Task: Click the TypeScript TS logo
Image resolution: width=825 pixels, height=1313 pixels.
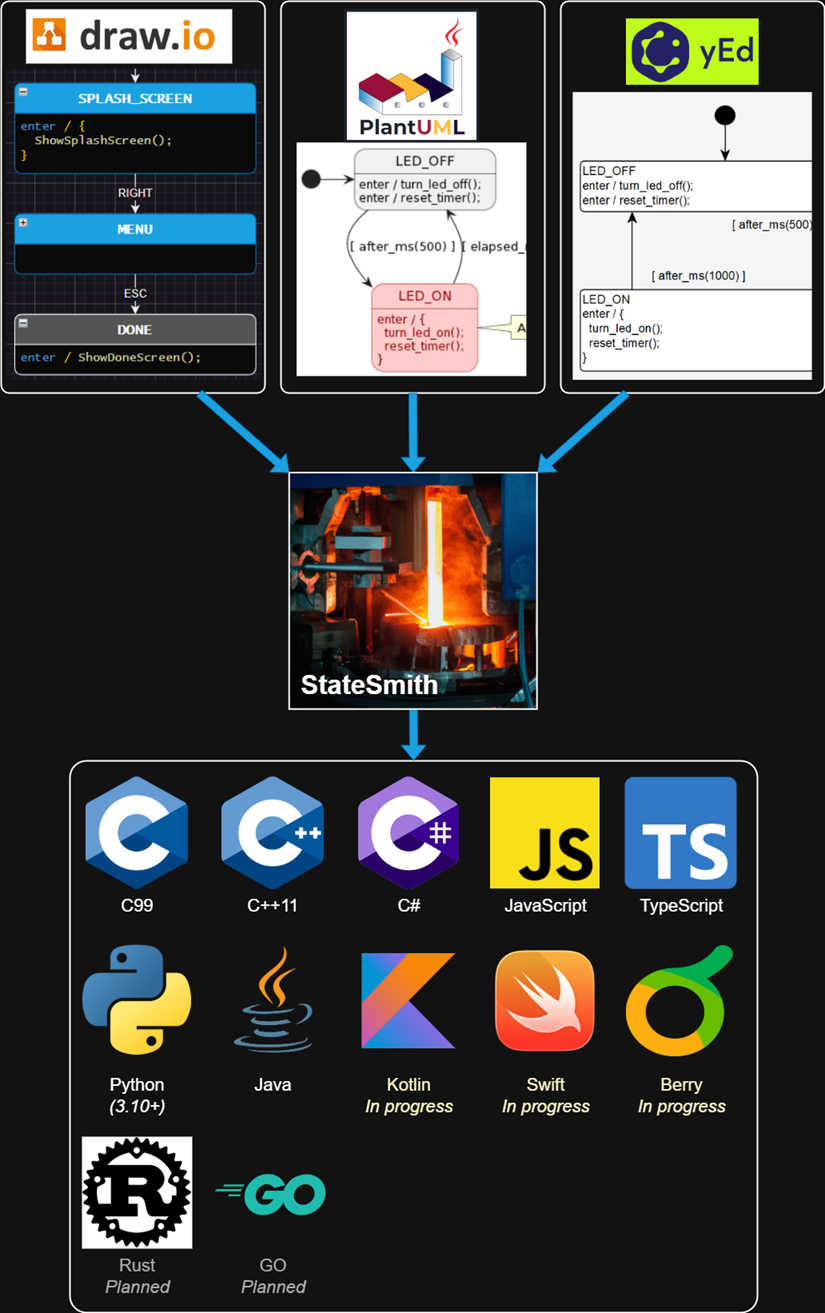Action: tap(681, 833)
